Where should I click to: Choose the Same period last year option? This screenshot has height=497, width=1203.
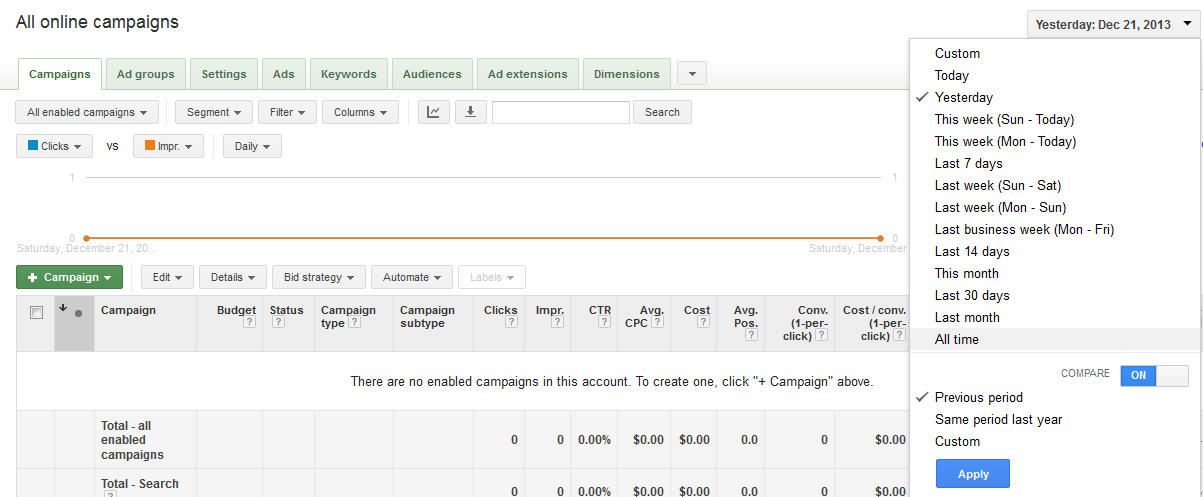click(998, 419)
